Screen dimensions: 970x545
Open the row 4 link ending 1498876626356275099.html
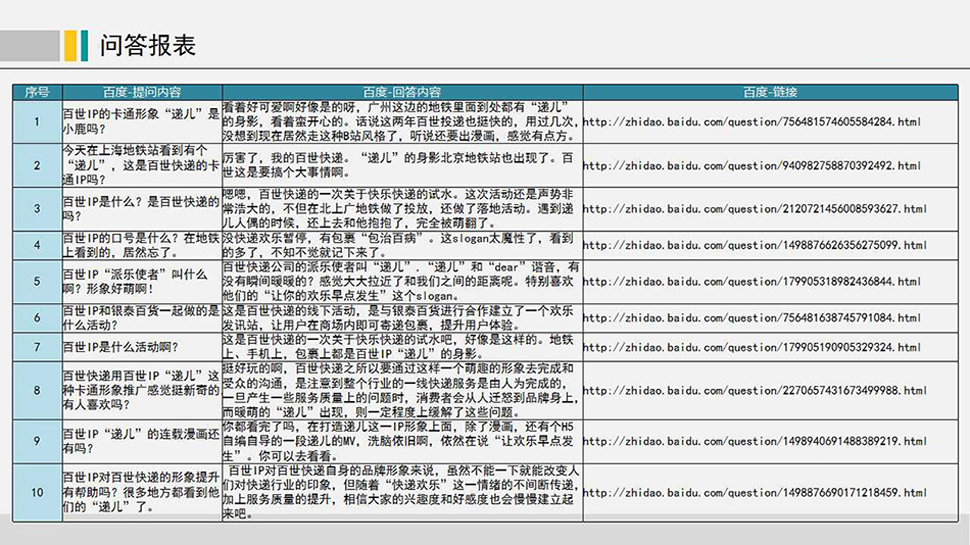coord(755,245)
